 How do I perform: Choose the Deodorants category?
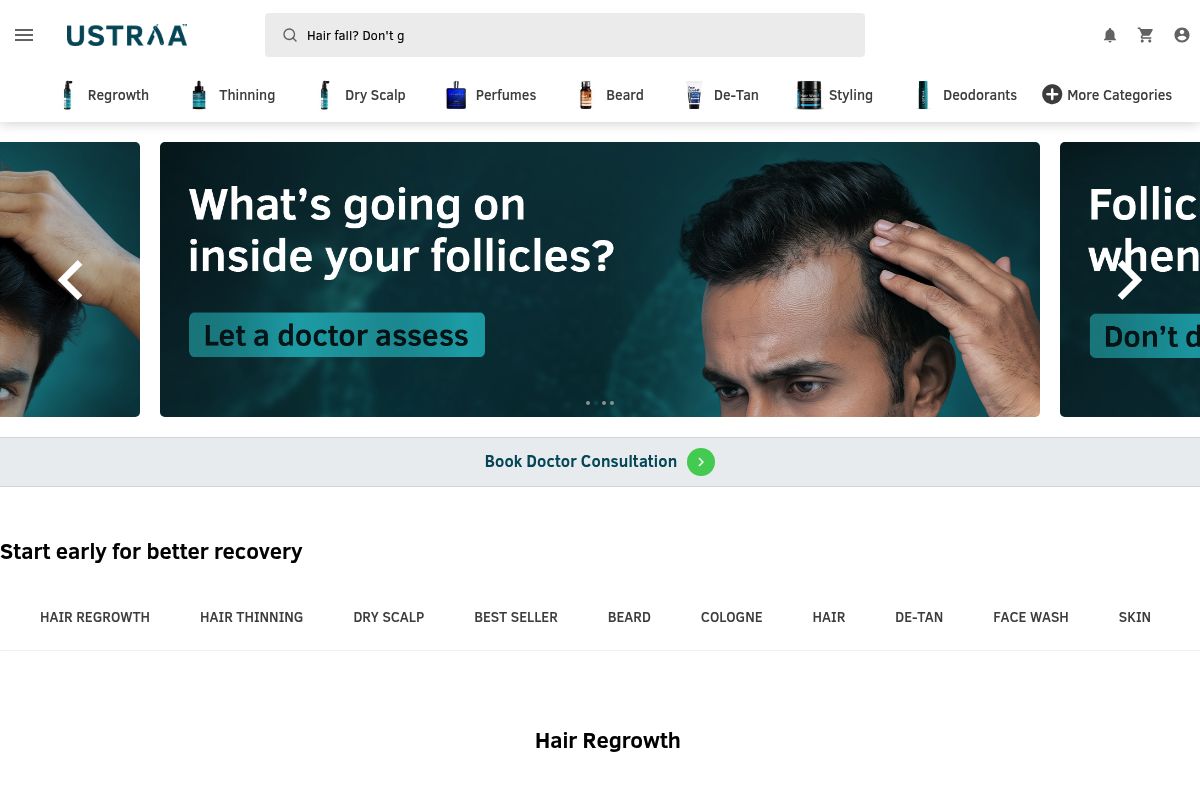point(966,95)
